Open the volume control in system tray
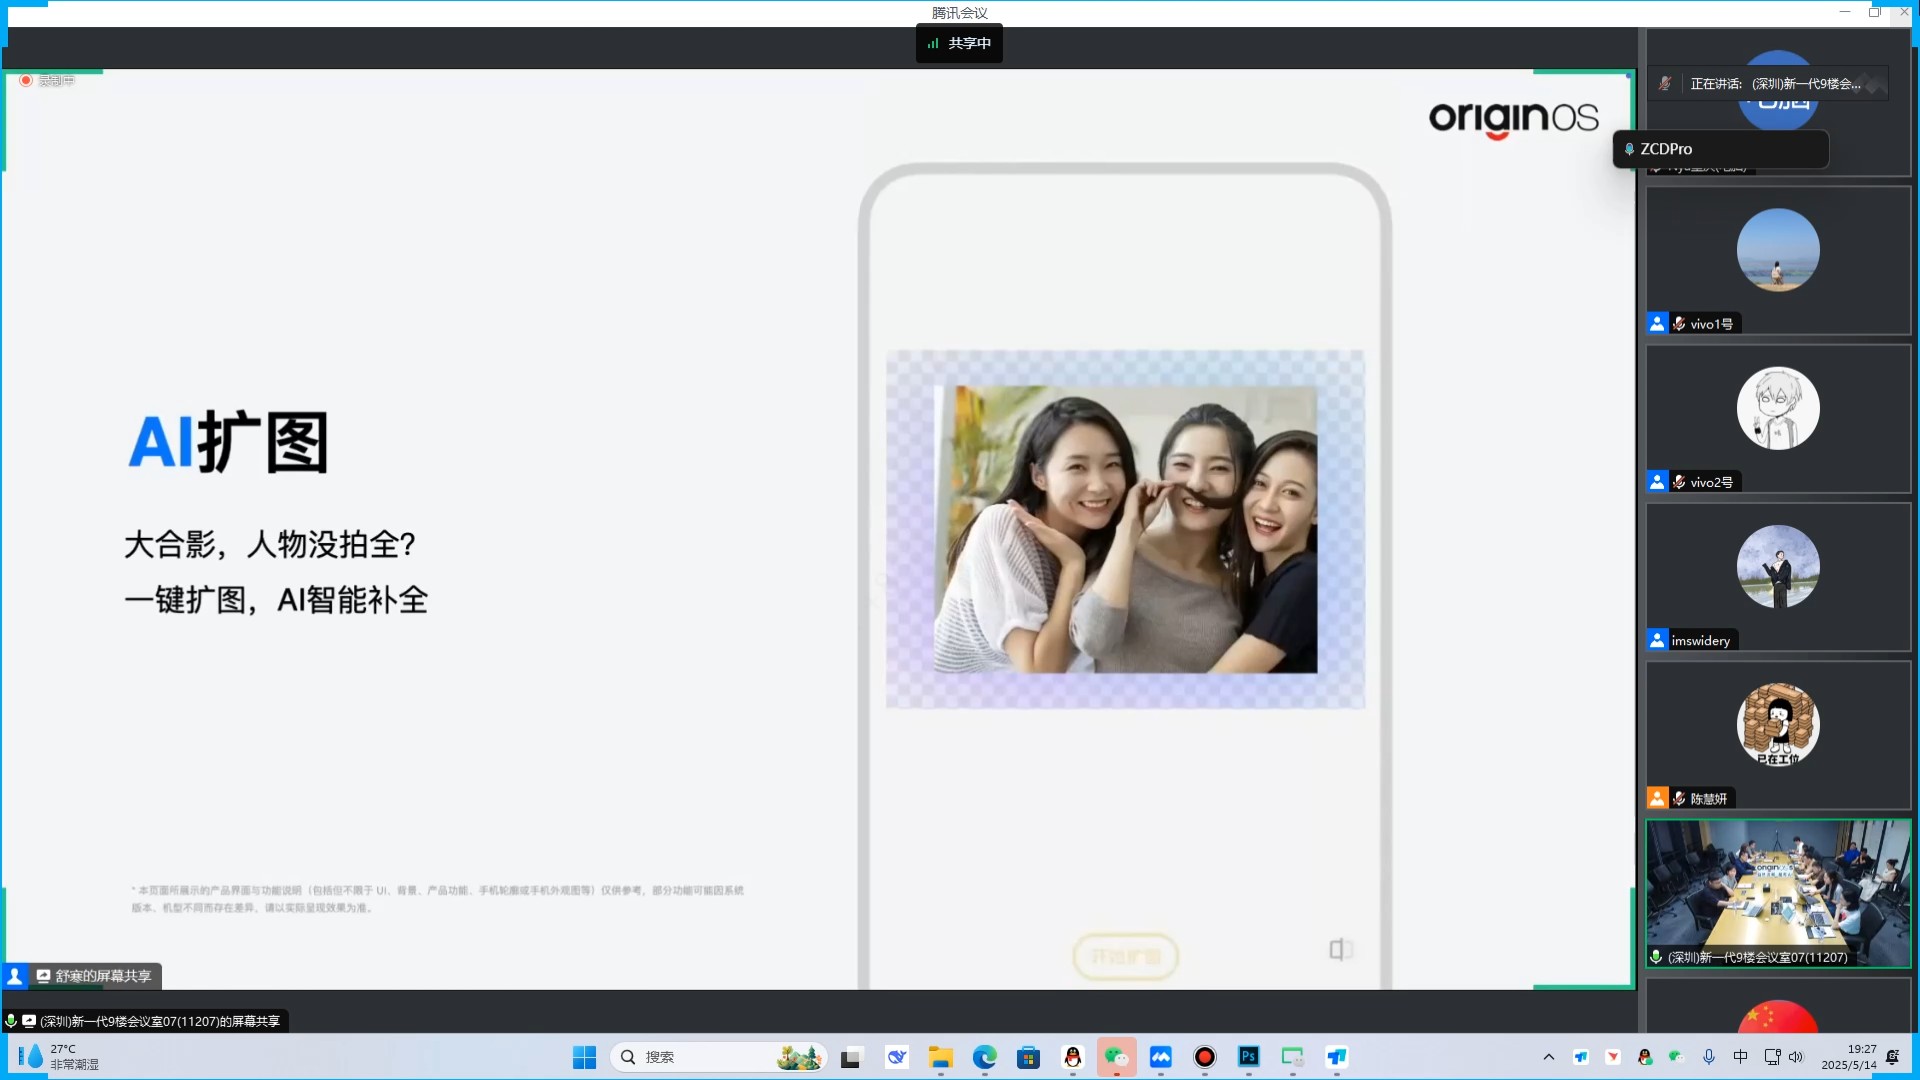The image size is (1920, 1080). tap(1796, 1057)
